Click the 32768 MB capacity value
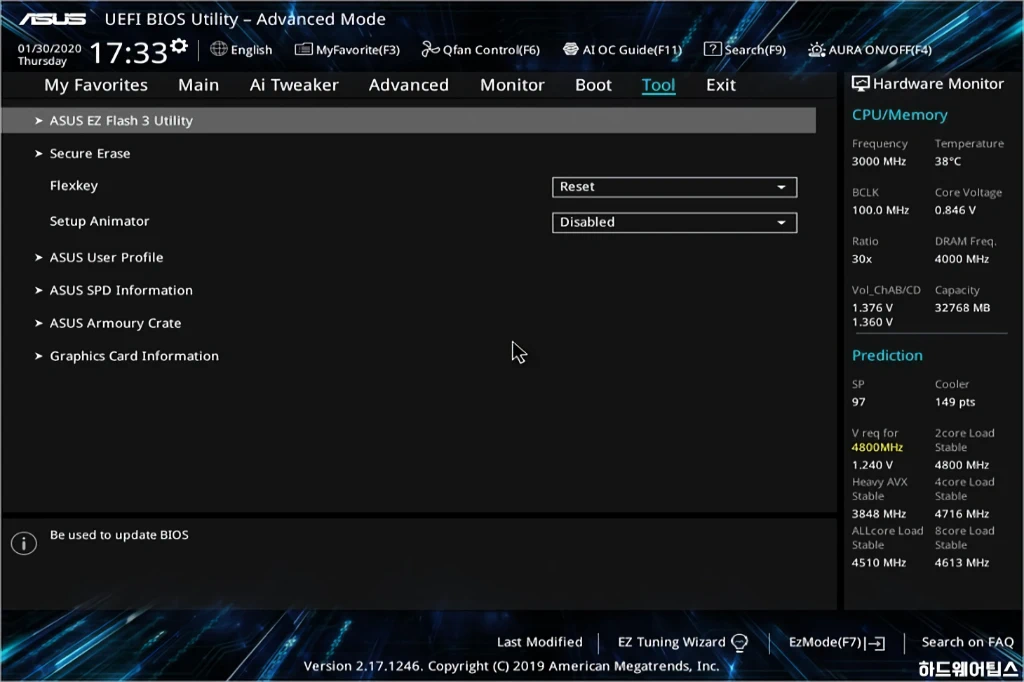The width and height of the screenshot is (1024, 682). [962, 308]
